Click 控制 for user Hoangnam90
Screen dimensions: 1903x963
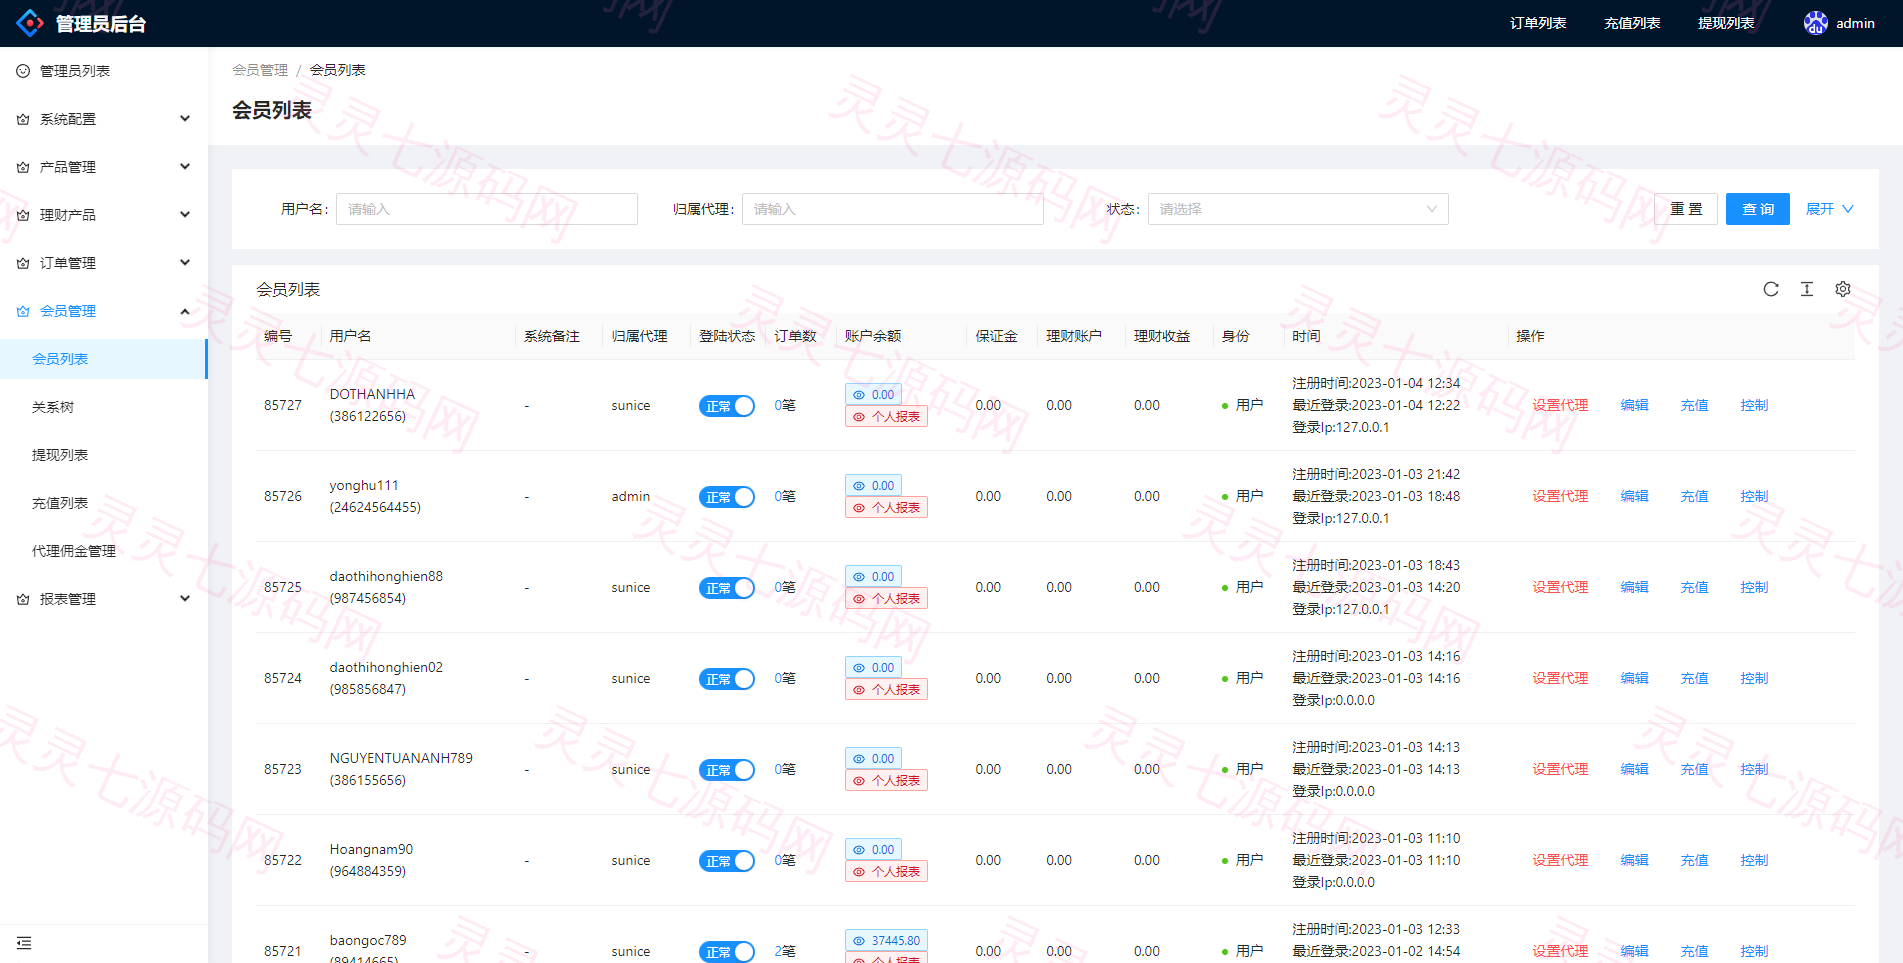point(1754,860)
